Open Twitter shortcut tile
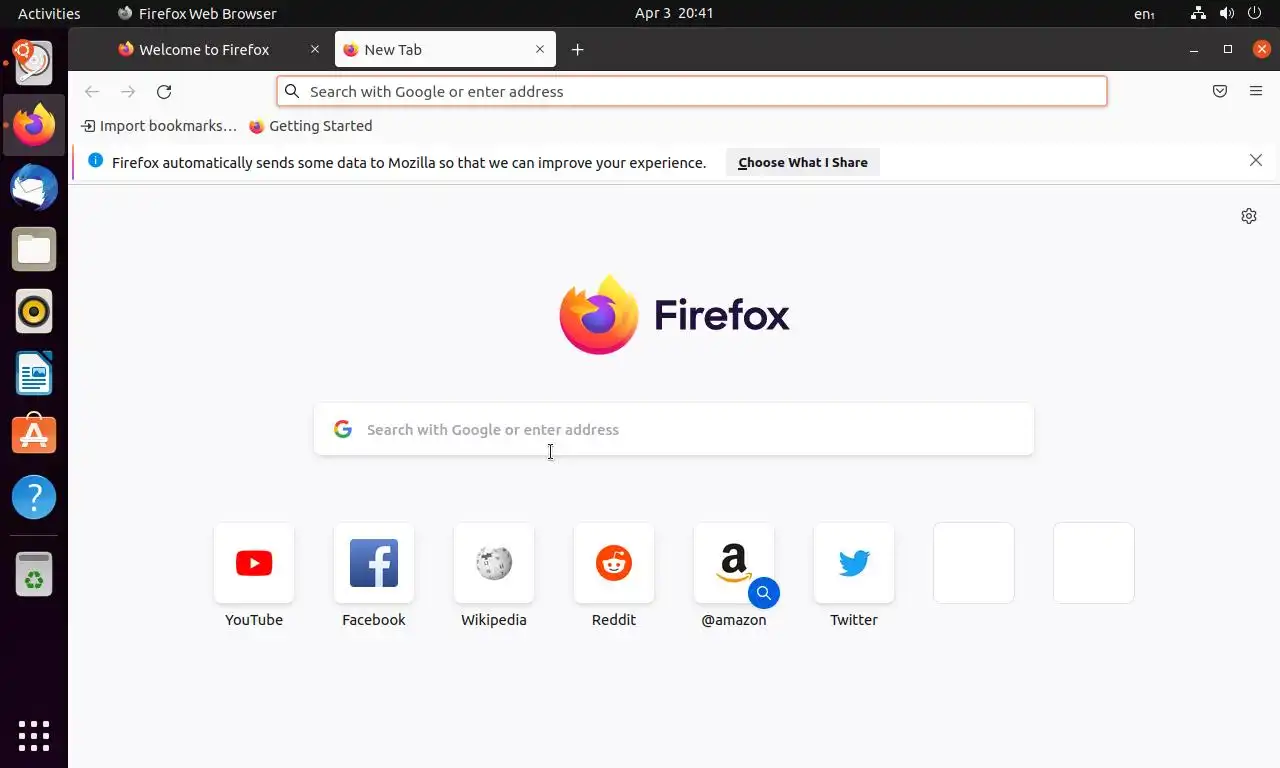Viewport: 1280px width, 768px height. coord(854,563)
